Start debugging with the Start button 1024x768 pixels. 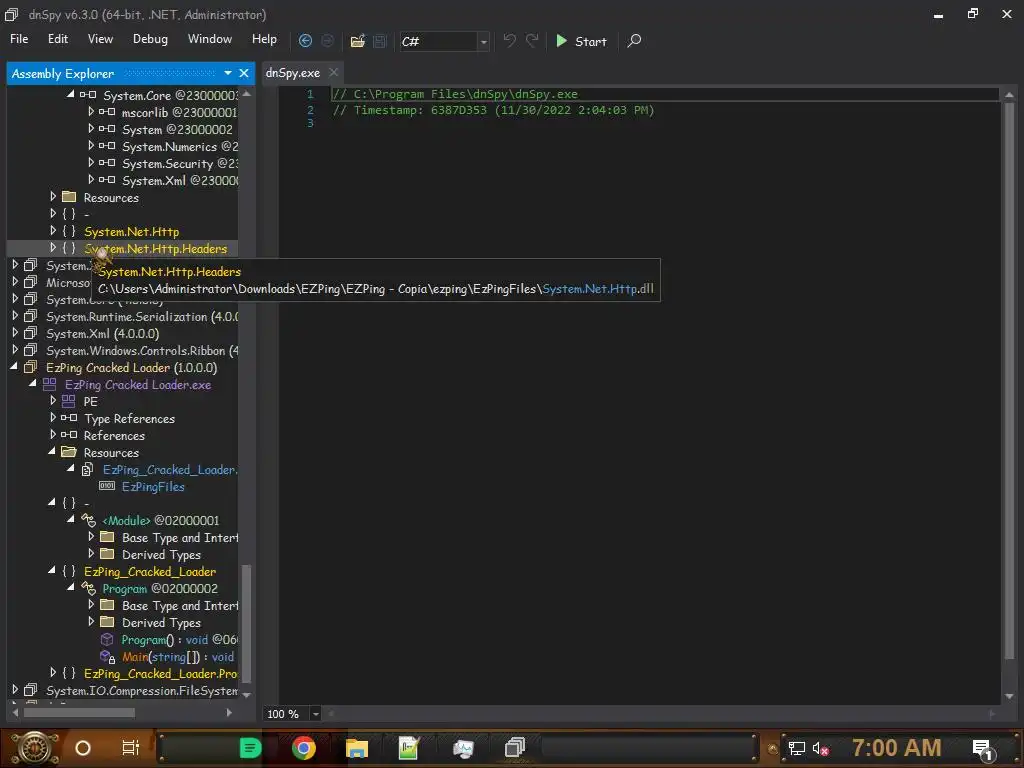(581, 41)
